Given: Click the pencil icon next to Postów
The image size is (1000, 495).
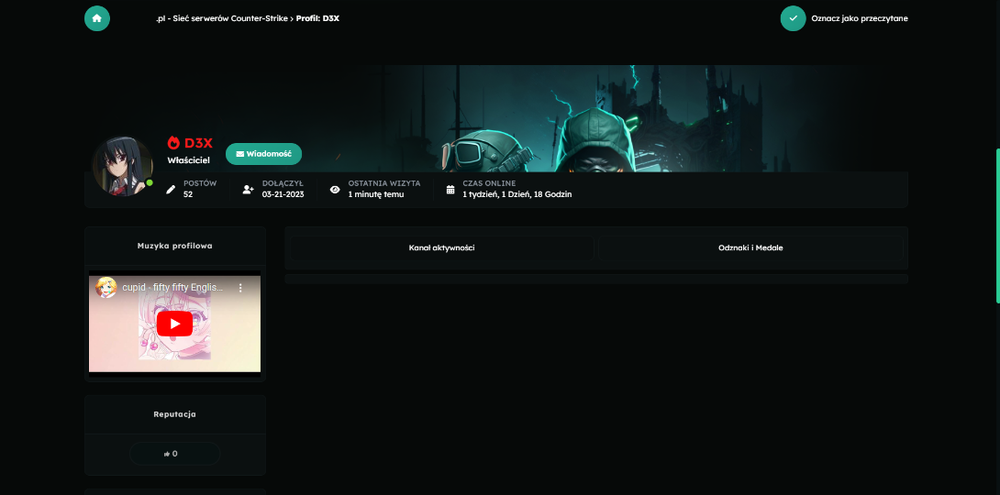Looking at the screenshot, I should pos(170,189).
